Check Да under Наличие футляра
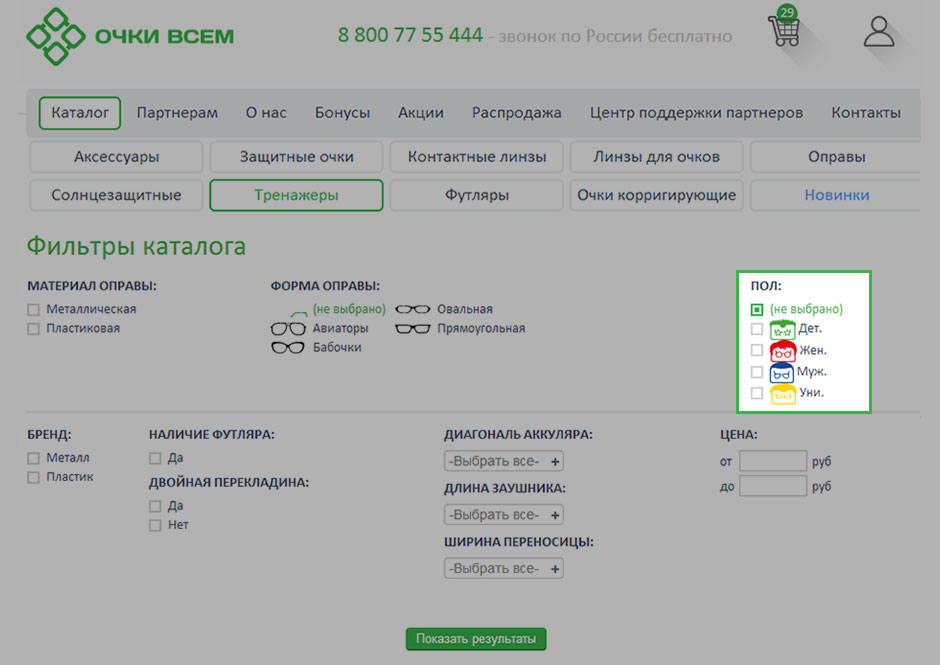940x665 pixels. point(155,458)
